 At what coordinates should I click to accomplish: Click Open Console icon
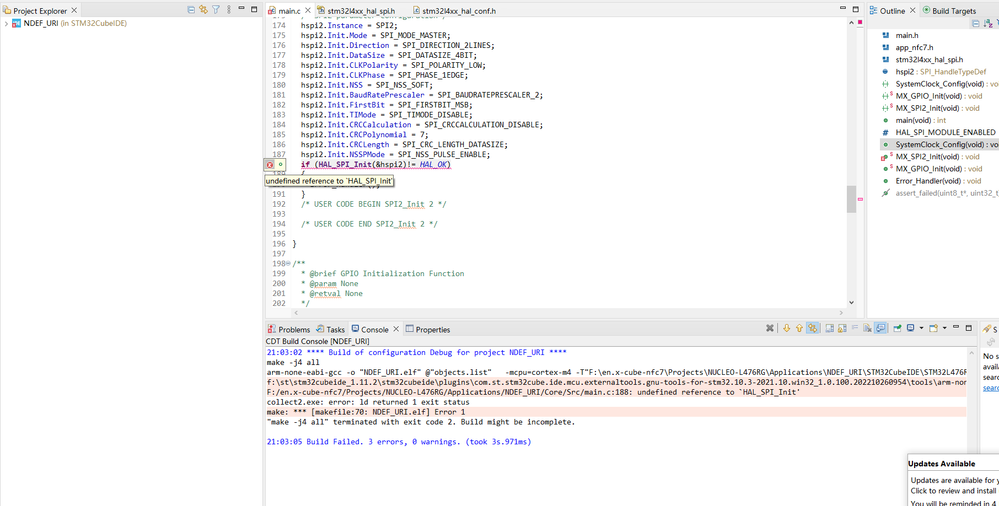tap(933, 328)
